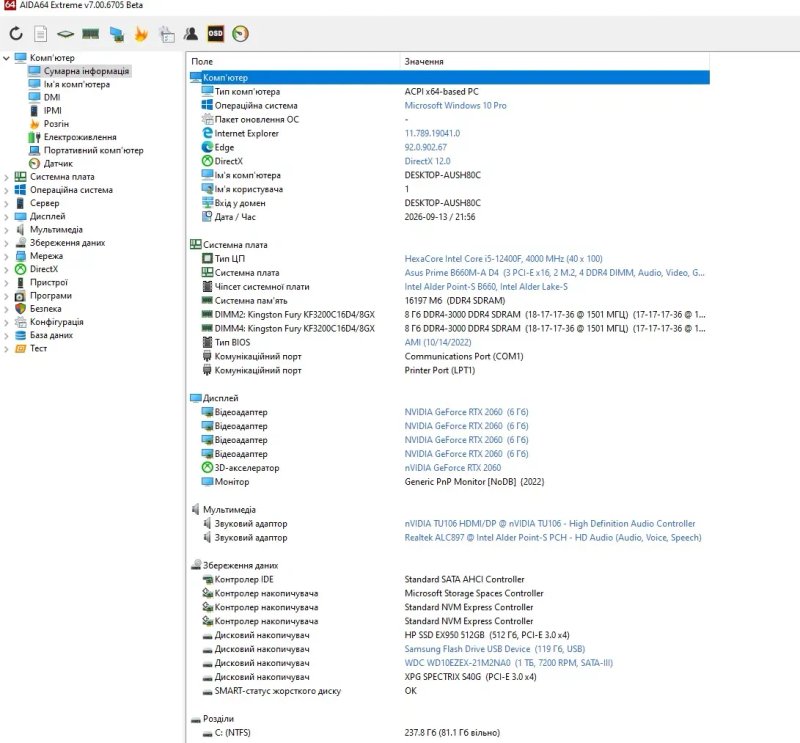Select Ім'я комп'ютера in the tree

[77, 84]
